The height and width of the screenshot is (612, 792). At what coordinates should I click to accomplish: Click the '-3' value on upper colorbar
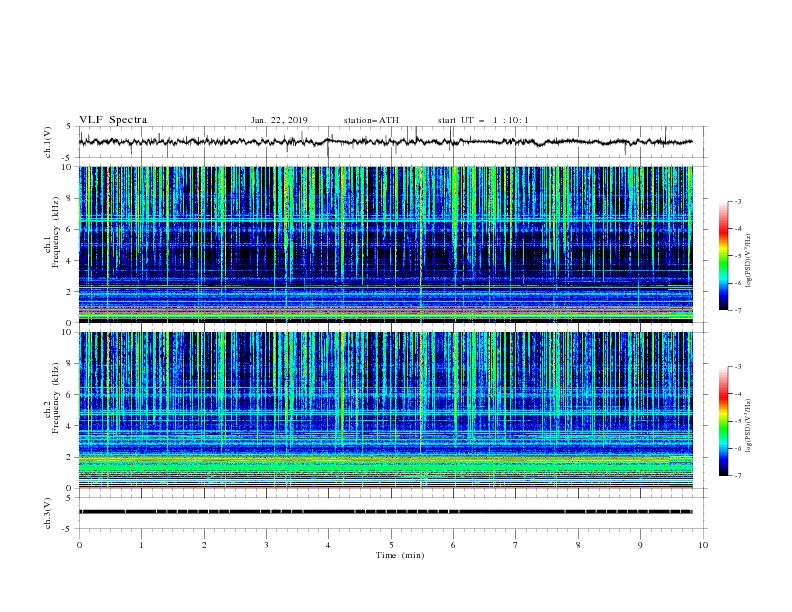point(738,201)
